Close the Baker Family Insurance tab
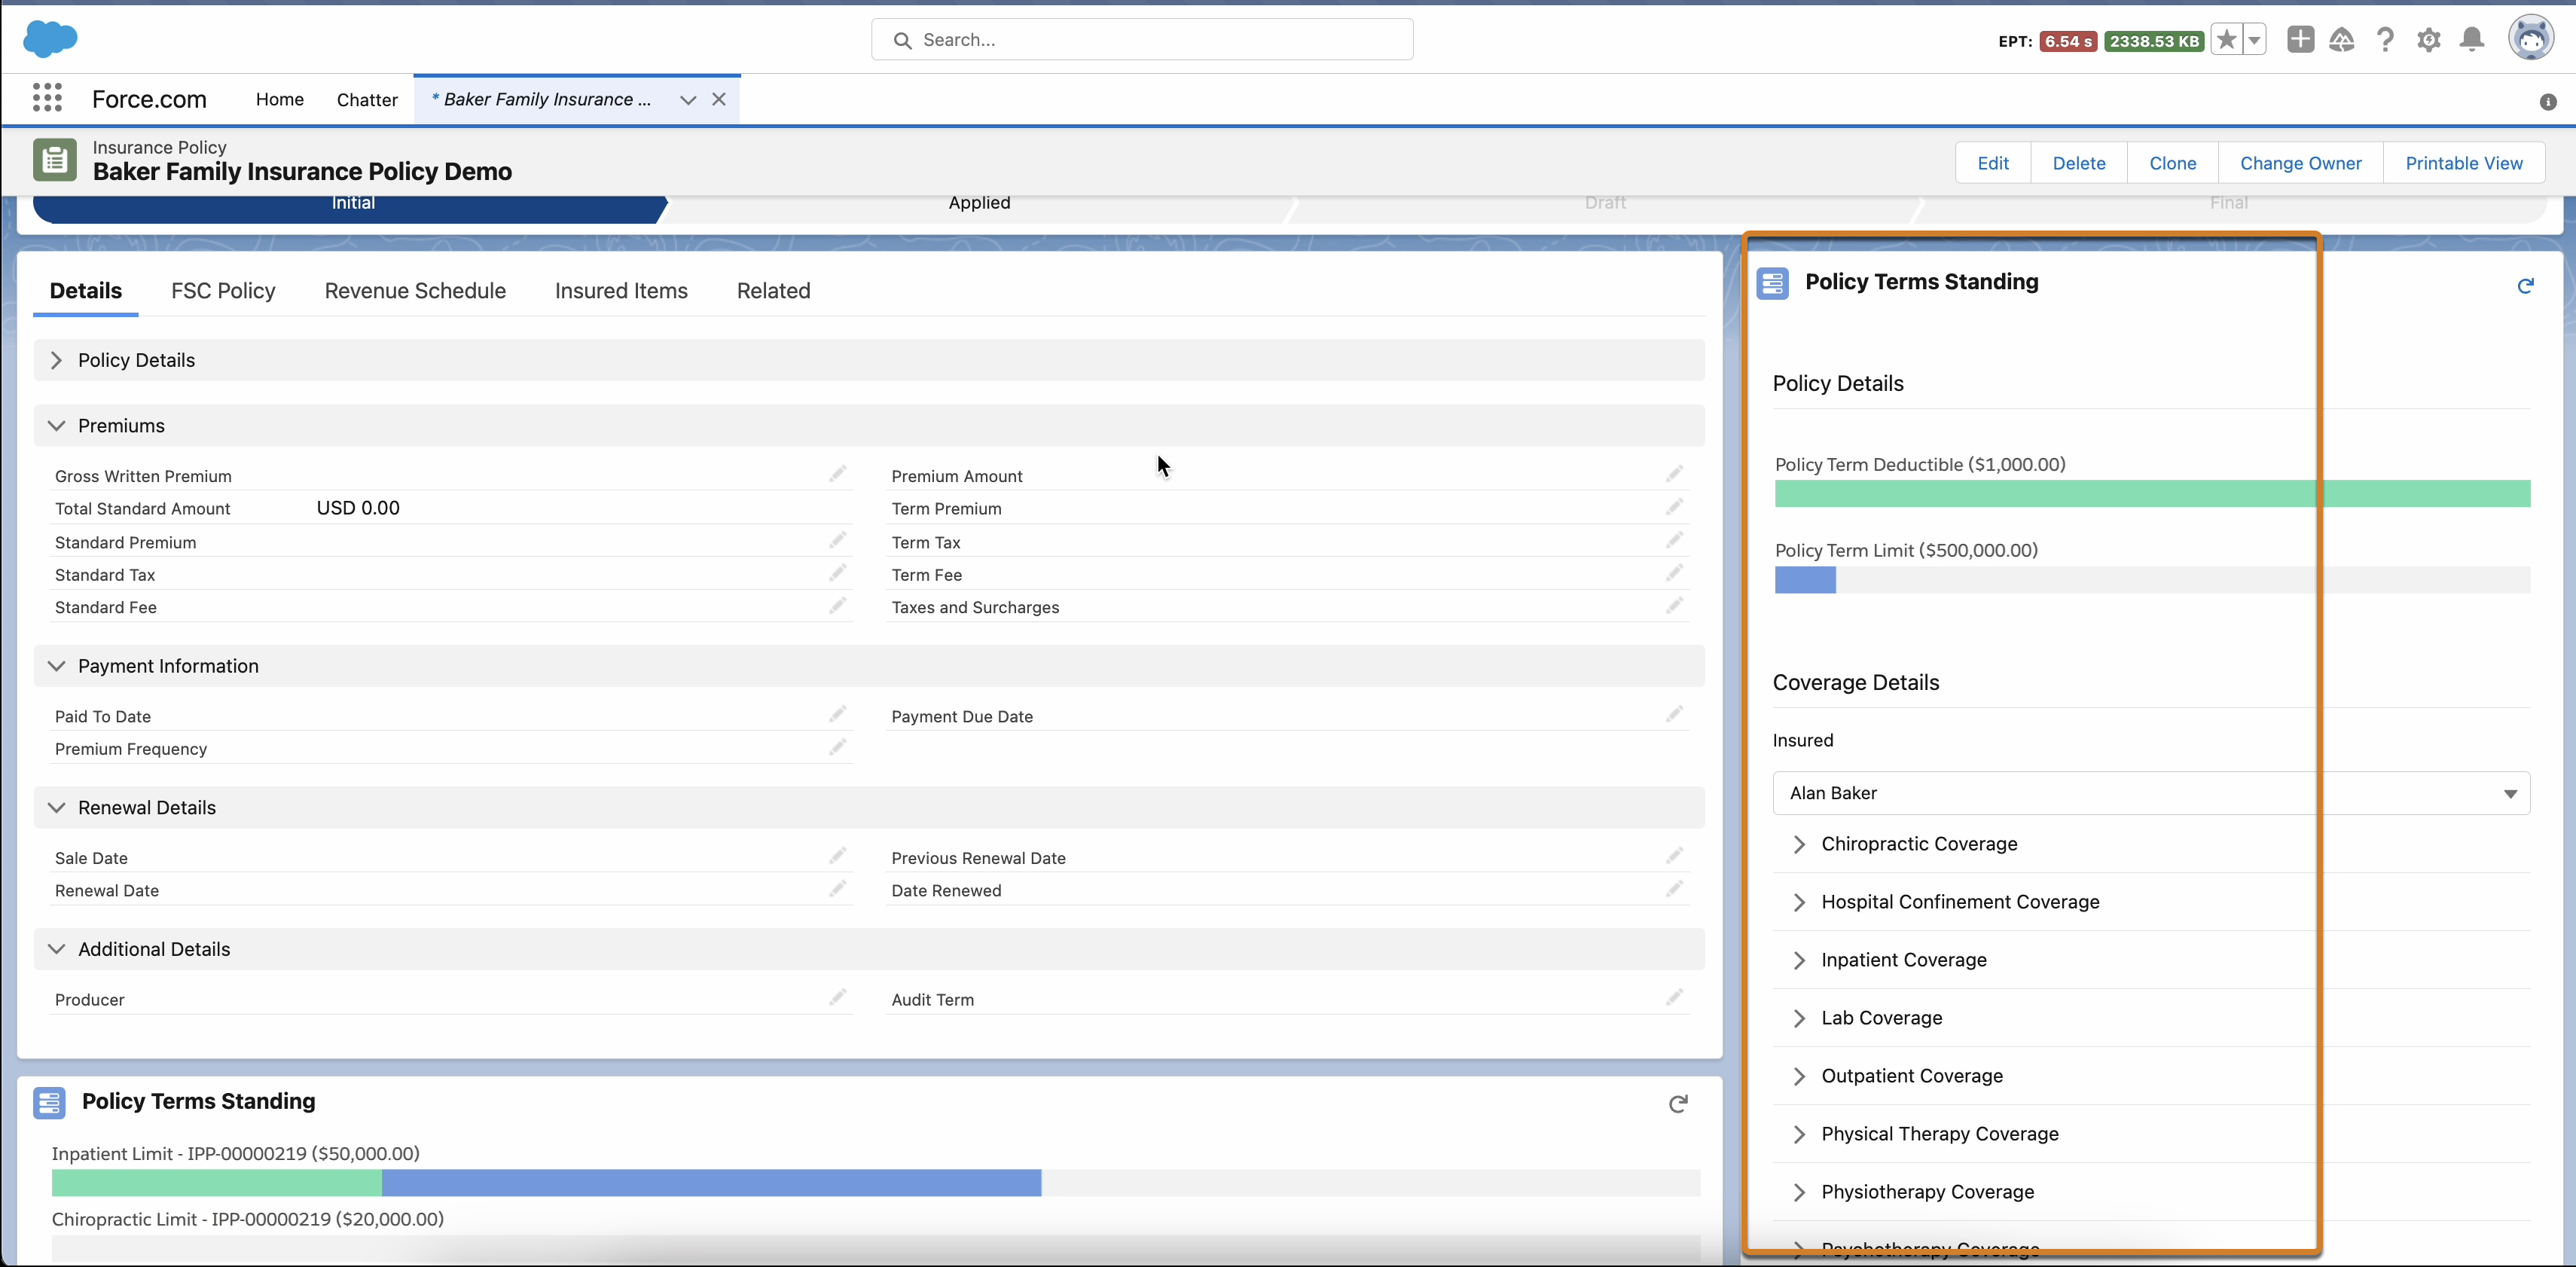 pos(719,99)
